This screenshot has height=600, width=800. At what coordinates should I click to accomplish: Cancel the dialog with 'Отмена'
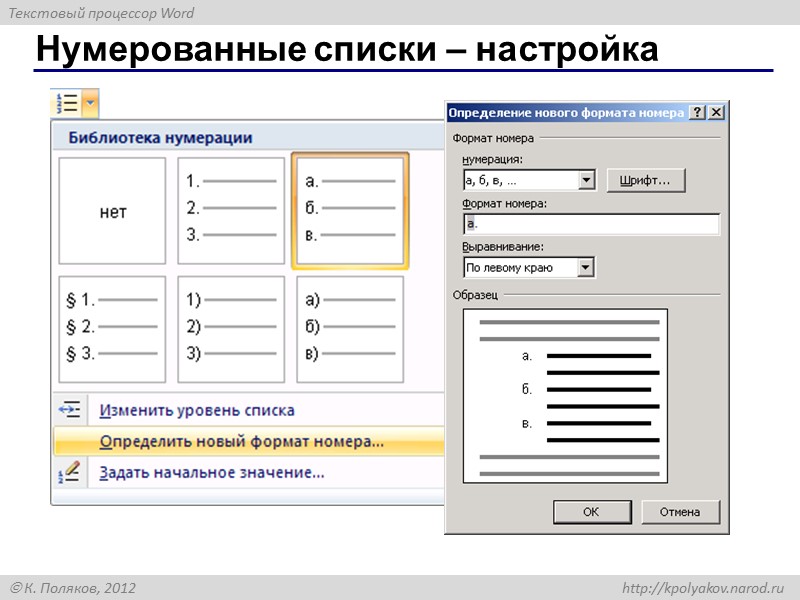click(680, 512)
